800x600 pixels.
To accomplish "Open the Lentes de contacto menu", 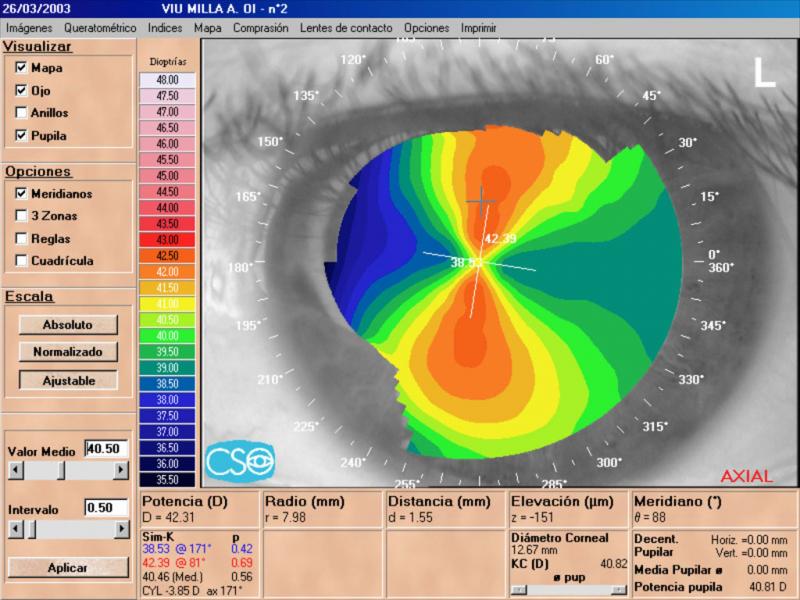I will [346, 28].
